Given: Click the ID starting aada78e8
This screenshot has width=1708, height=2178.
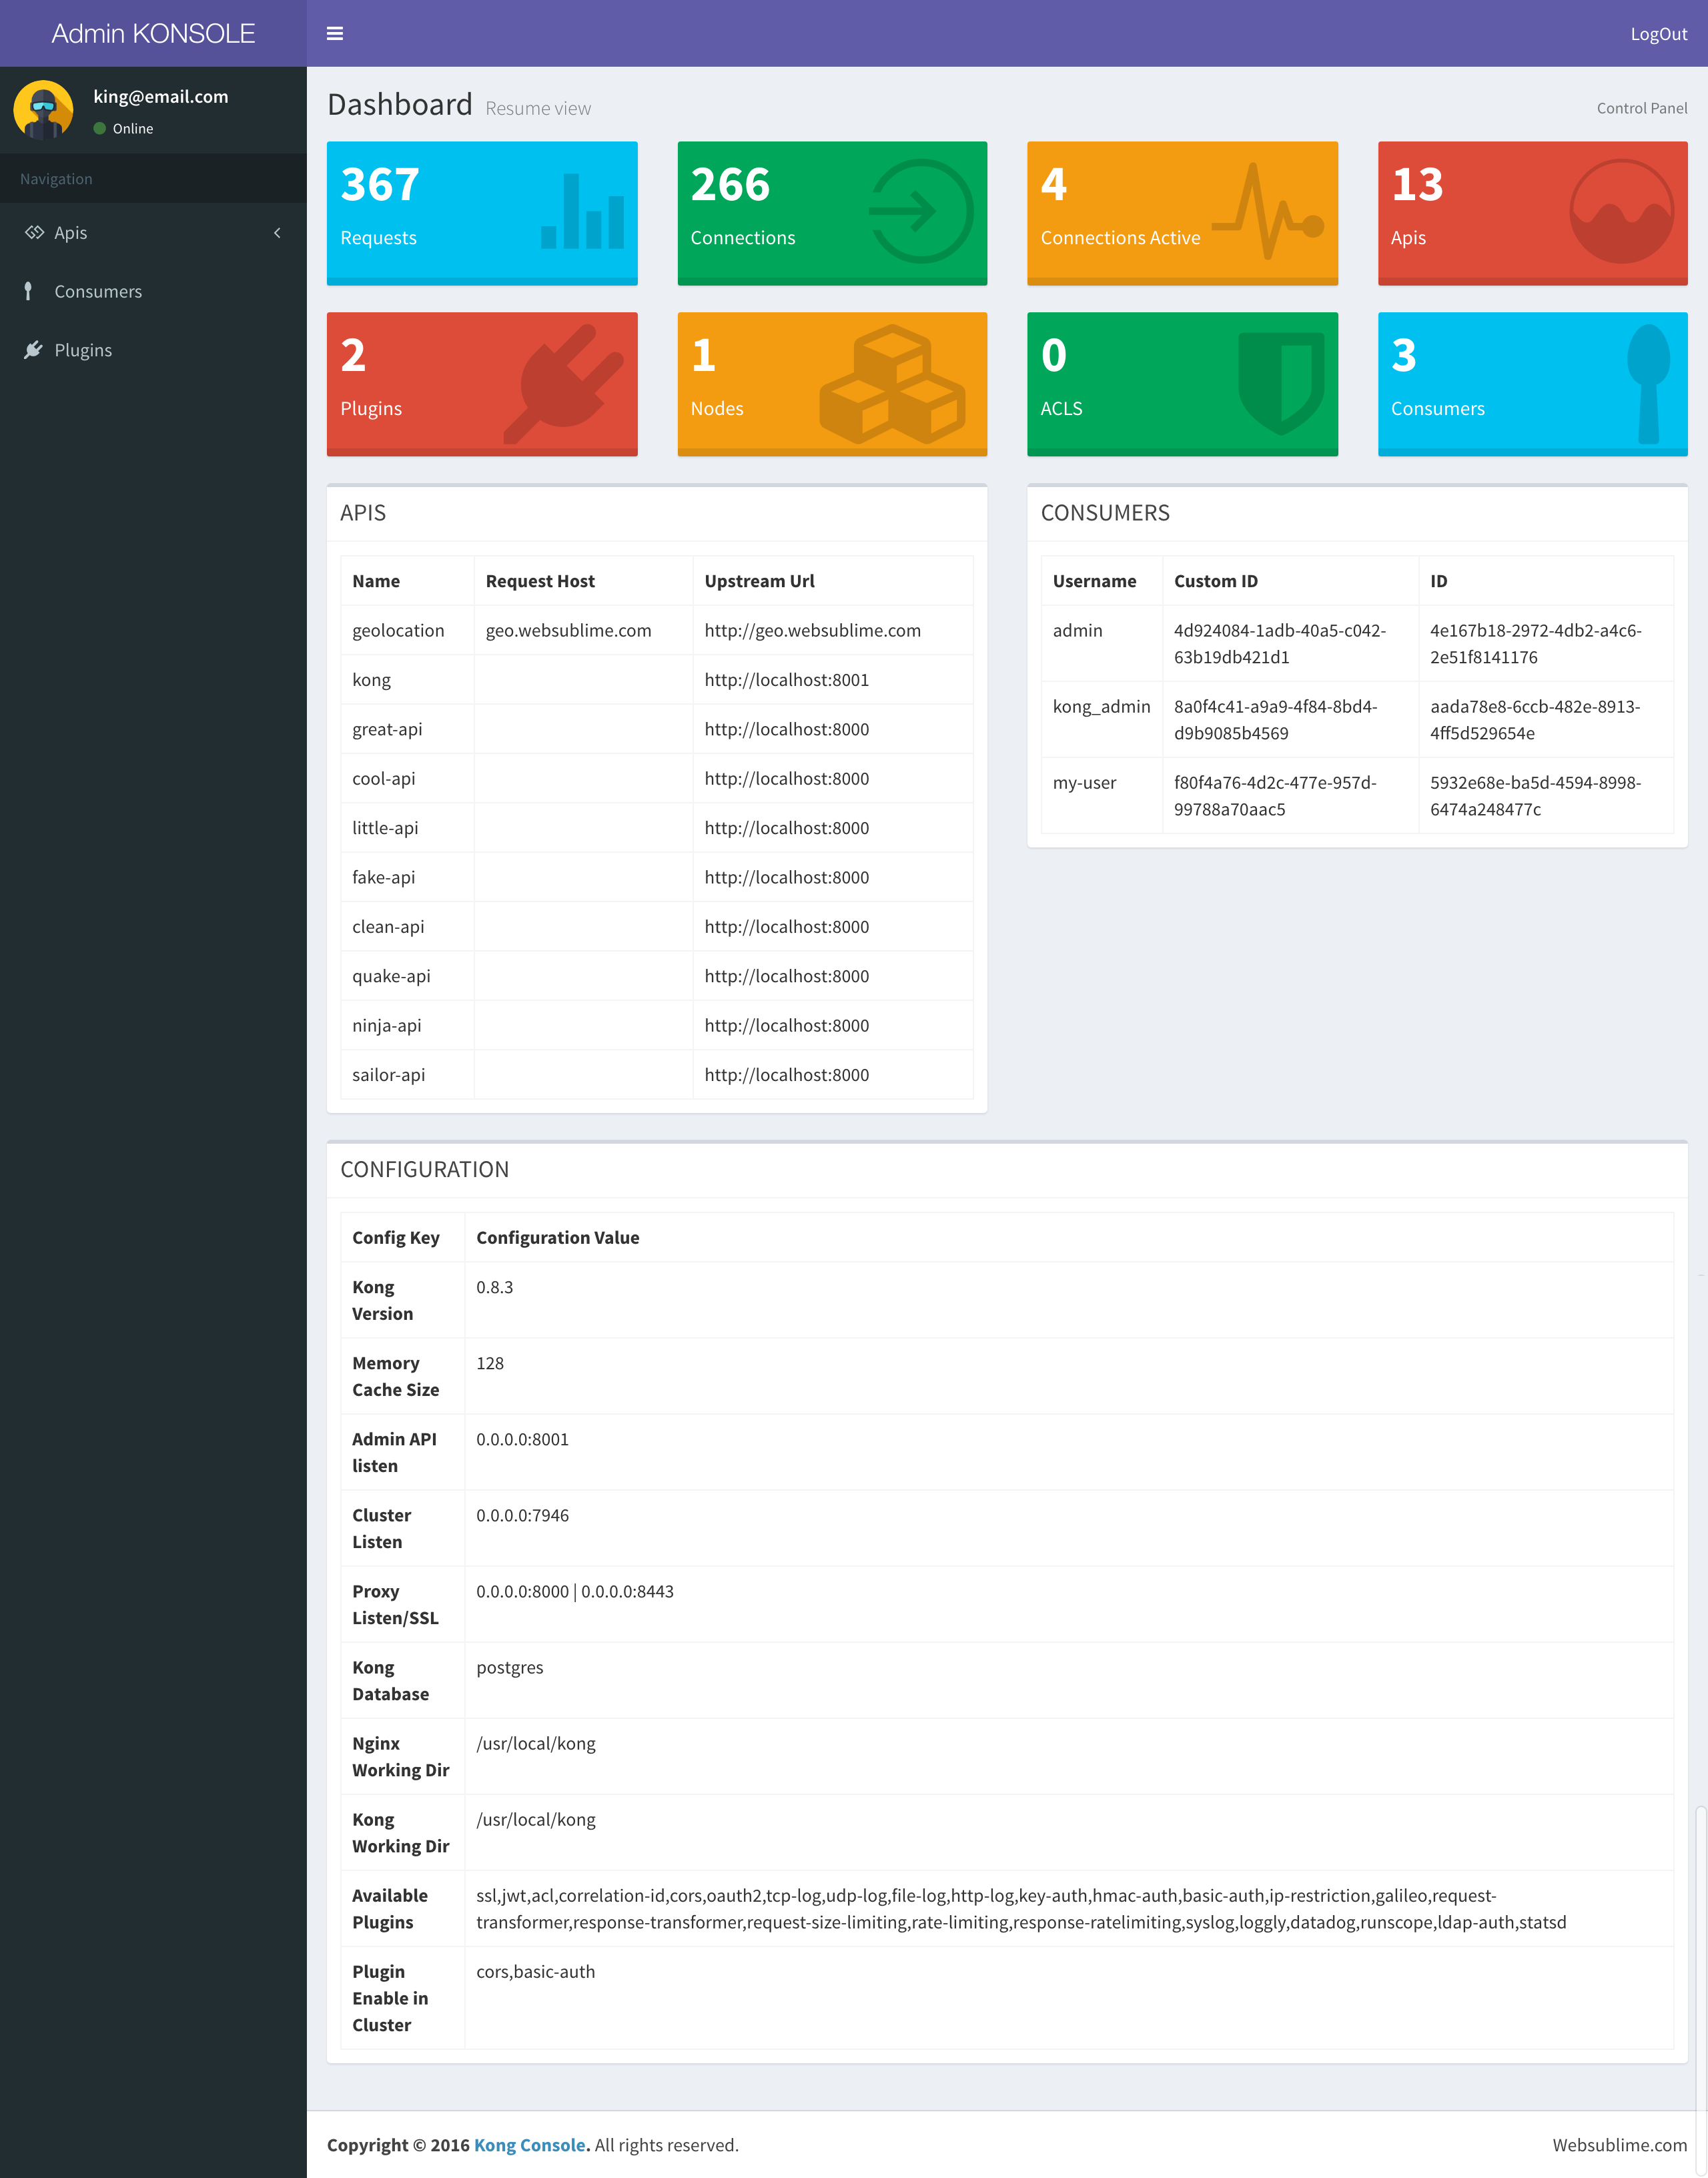Looking at the screenshot, I should (x=1534, y=720).
